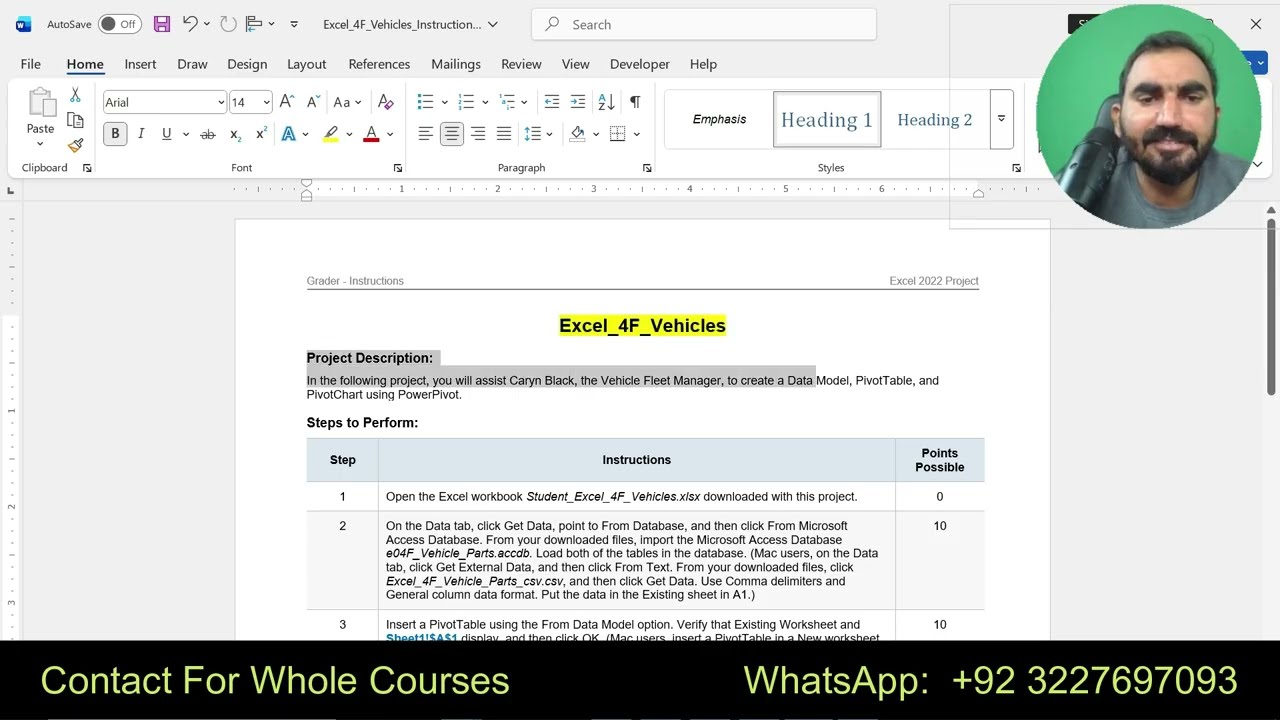The height and width of the screenshot is (720, 1280).
Task: Align text to the left
Action: pyautogui.click(x=426, y=134)
